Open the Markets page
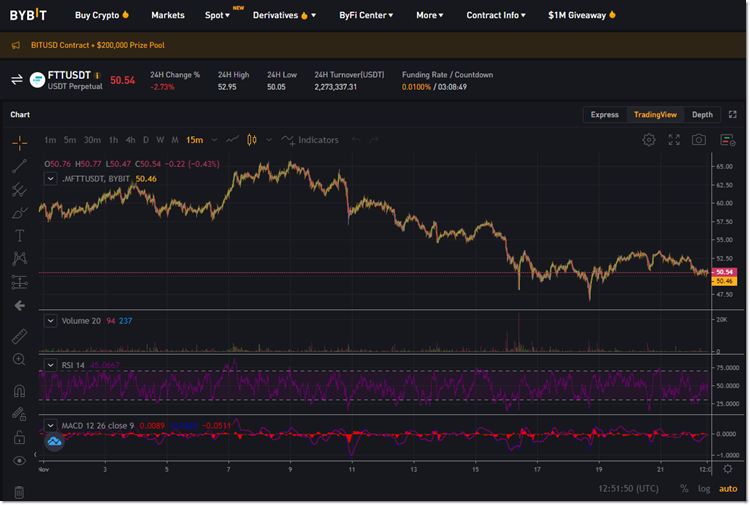 167,15
